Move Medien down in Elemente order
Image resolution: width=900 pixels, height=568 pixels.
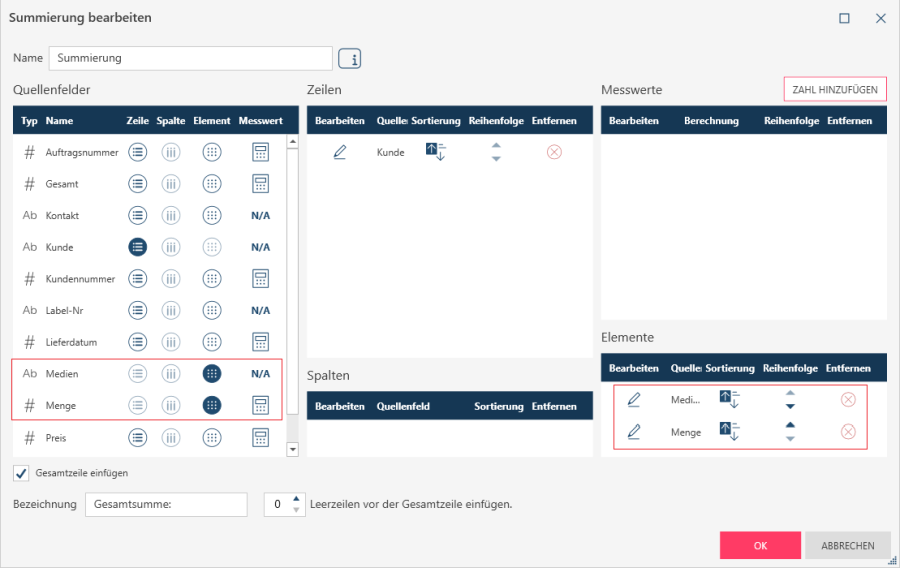[790, 406]
